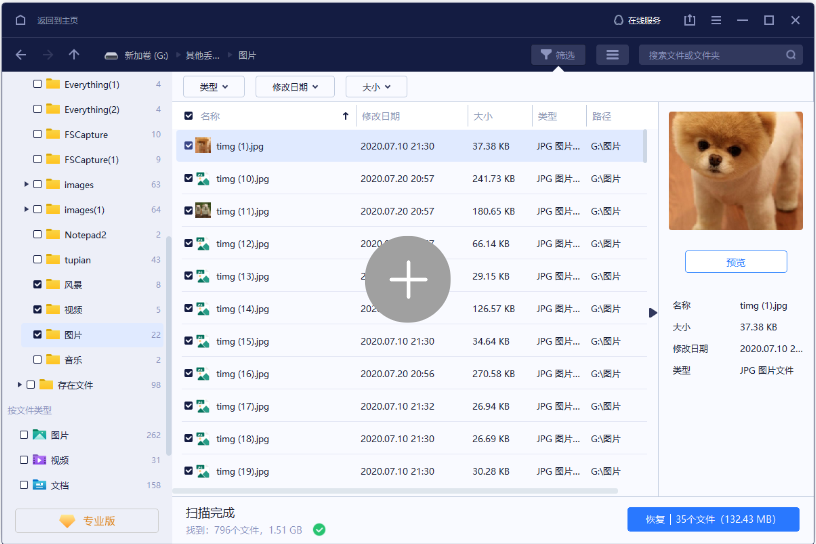Open the 类型 filter dropdown
The height and width of the screenshot is (544, 816).
pos(213,87)
